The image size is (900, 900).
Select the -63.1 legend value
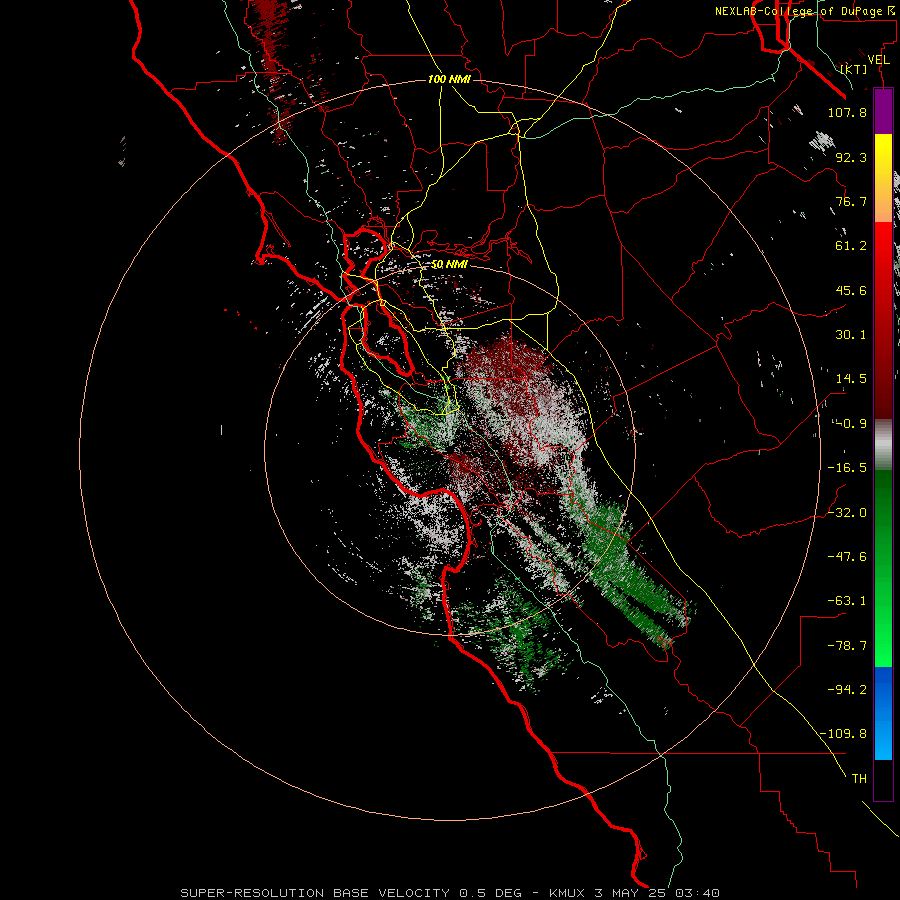[x=847, y=601]
